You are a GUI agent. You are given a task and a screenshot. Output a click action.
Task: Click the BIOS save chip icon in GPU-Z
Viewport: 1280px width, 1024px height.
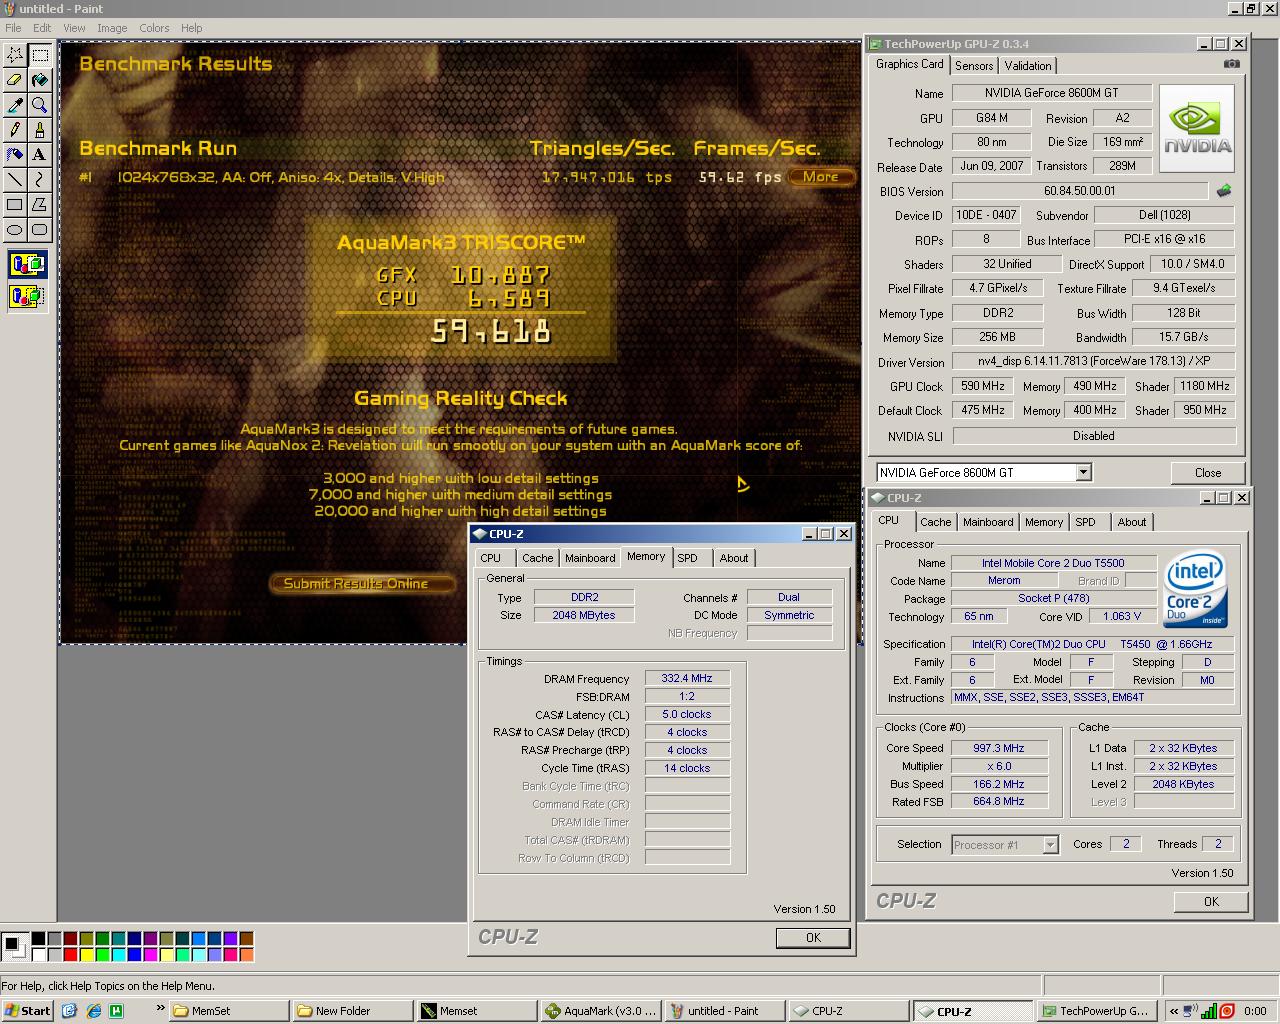click(x=1223, y=190)
